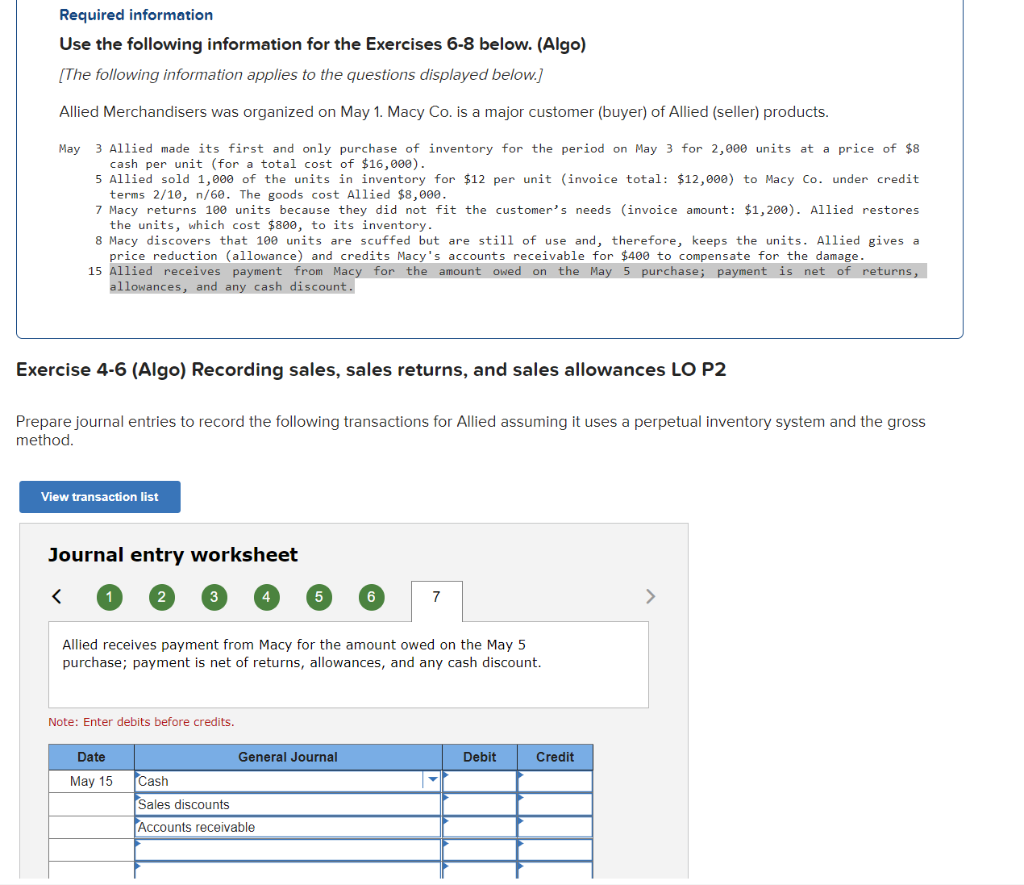Viewport: 1024px width, 885px height.
Task: Click the debit cell for Accounts receivable
Action: 480,828
